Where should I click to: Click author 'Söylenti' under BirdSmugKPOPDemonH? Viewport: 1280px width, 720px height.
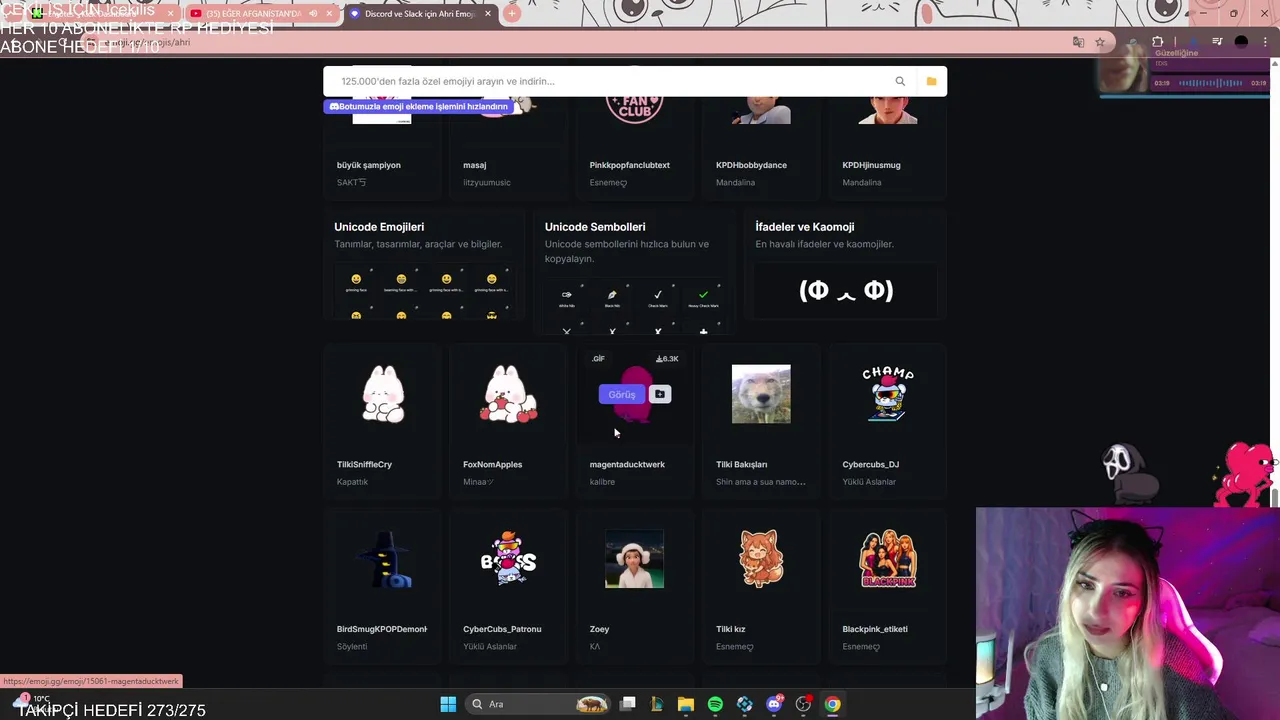pyautogui.click(x=352, y=647)
